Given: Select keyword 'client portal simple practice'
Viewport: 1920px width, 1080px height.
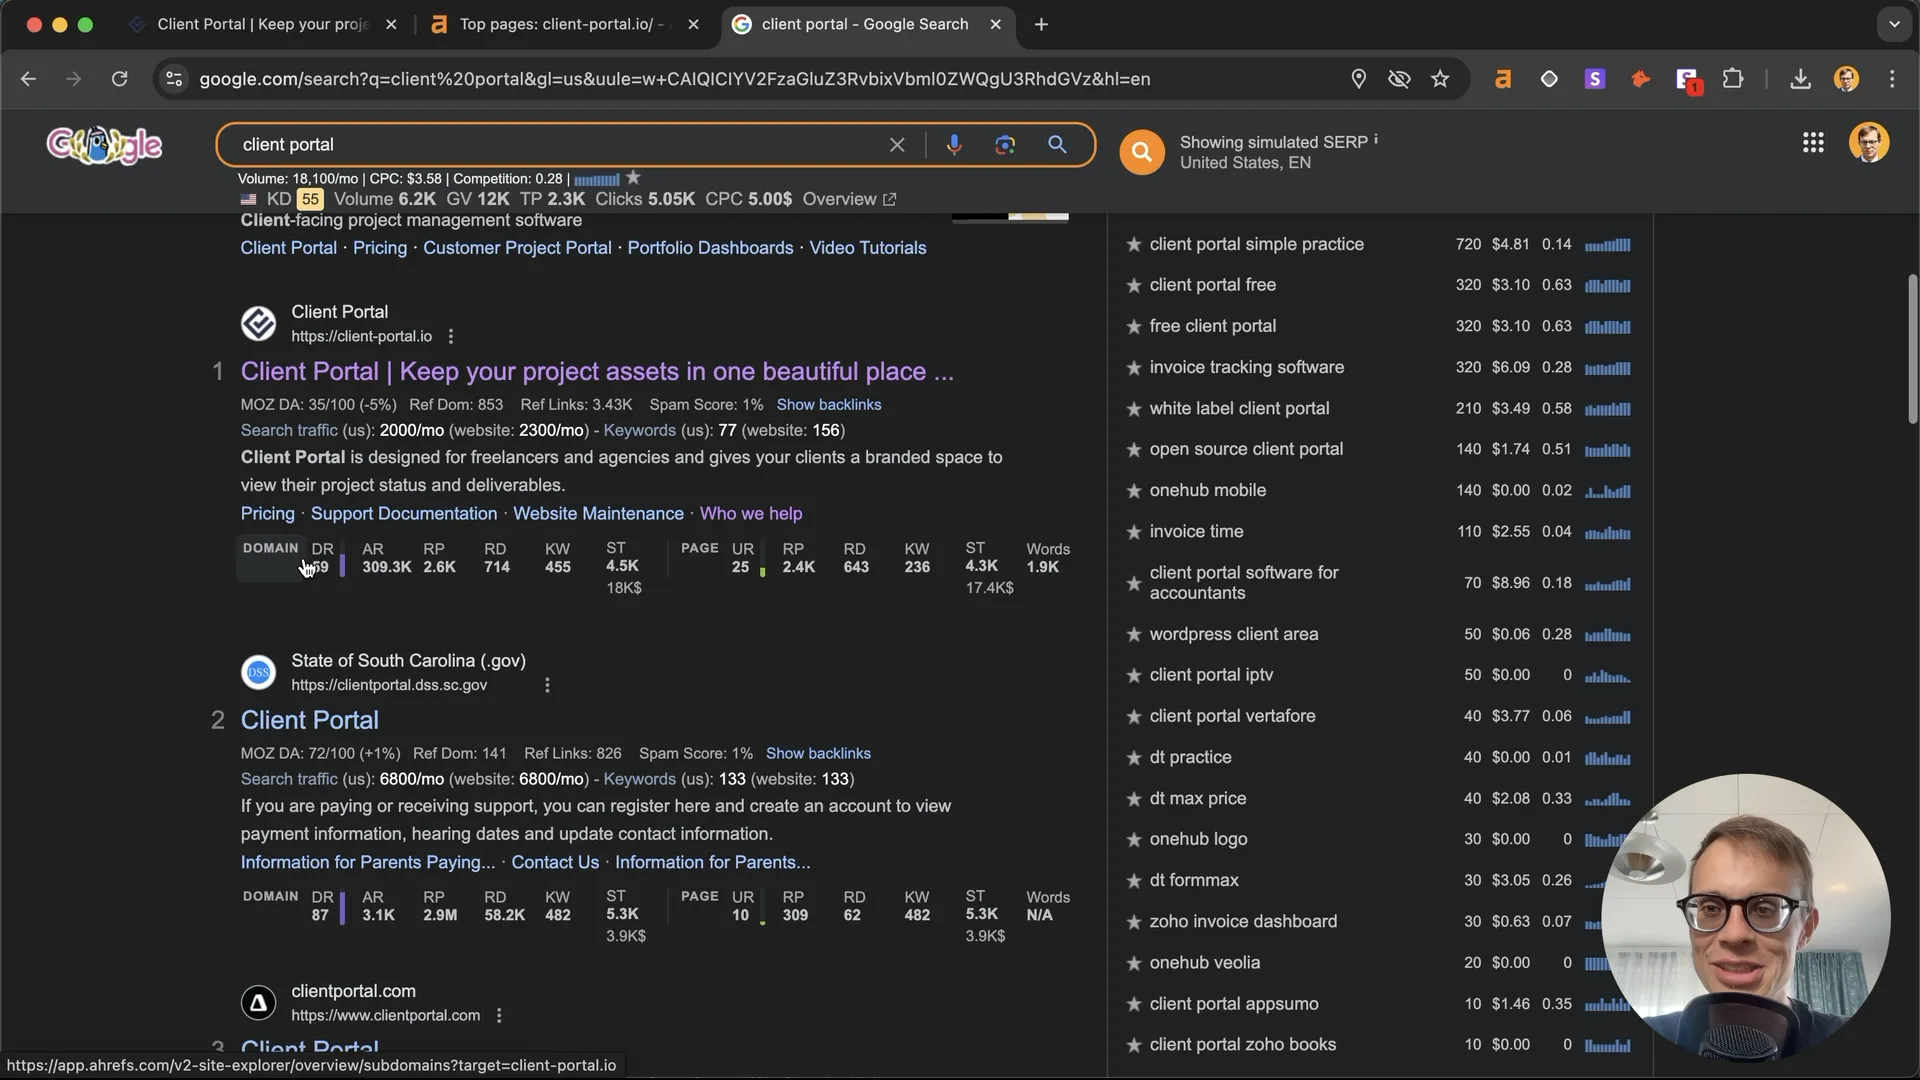Looking at the screenshot, I should coord(1256,245).
